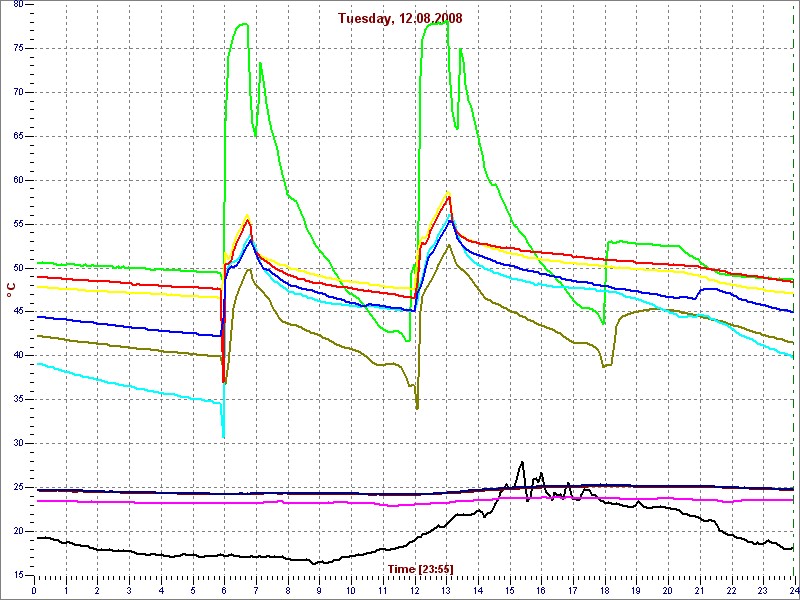Click the '75' temperature axis value

pyautogui.click(x=18, y=48)
